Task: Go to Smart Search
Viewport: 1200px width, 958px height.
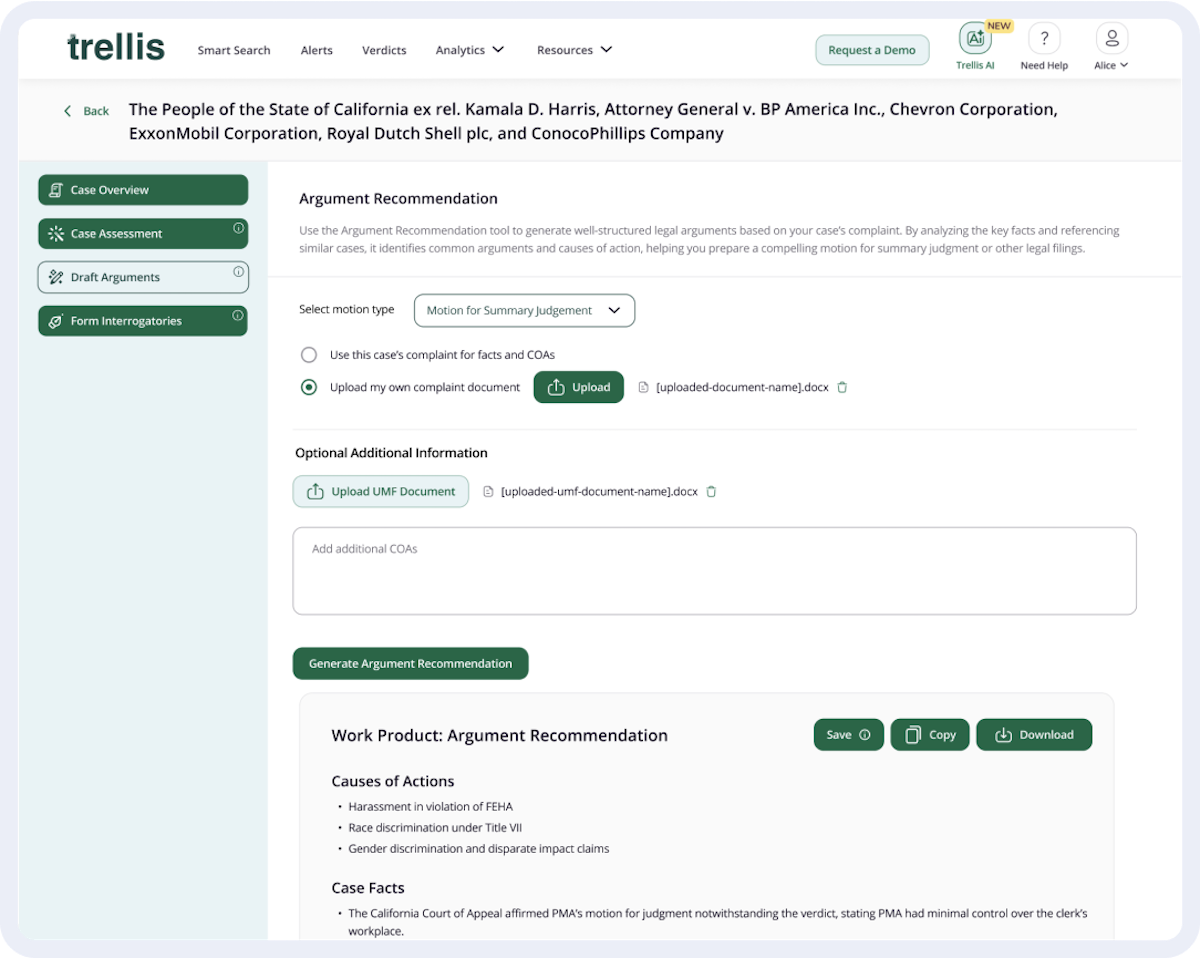Action: click(234, 50)
